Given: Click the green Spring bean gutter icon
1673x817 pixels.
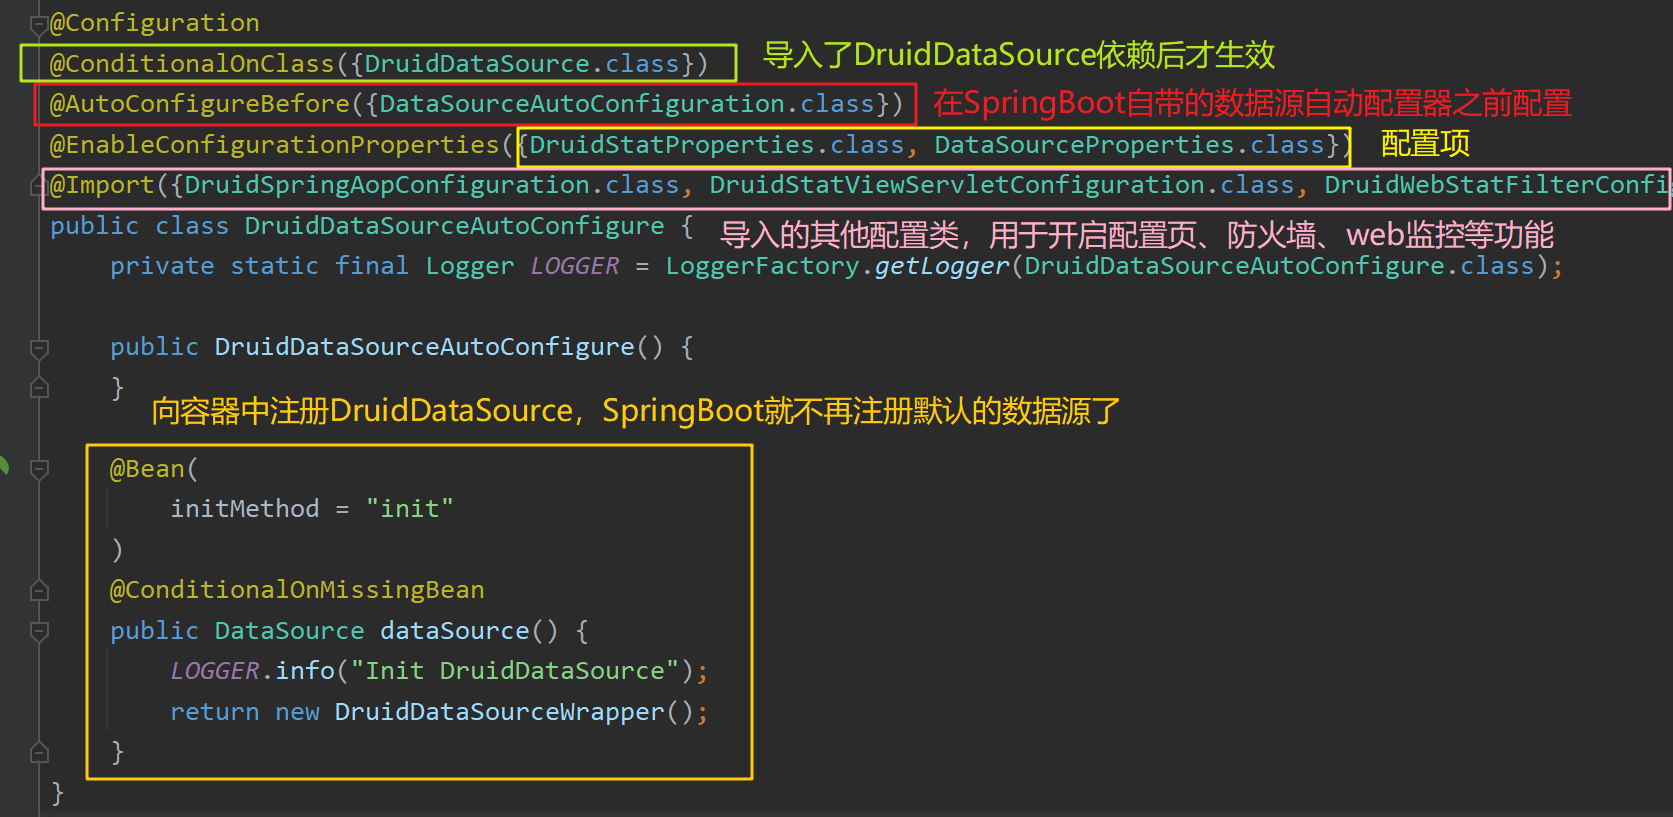Looking at the screenshot, I should tap(3, 465).
